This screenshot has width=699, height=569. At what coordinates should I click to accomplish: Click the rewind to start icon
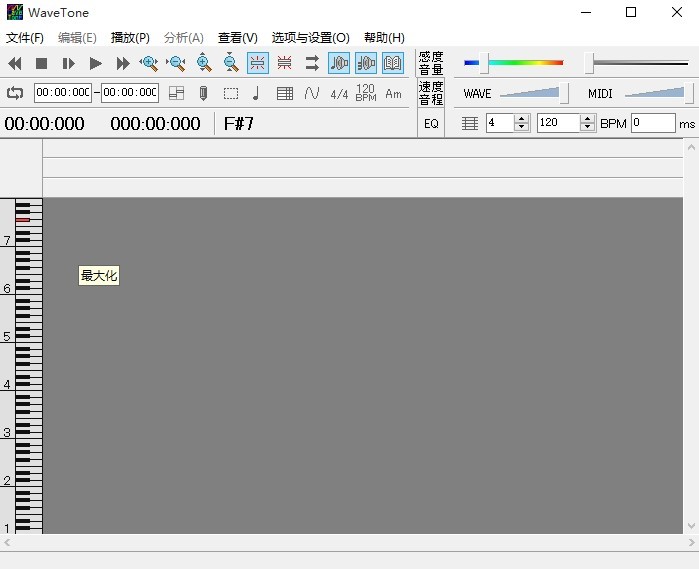pos(15,63)
